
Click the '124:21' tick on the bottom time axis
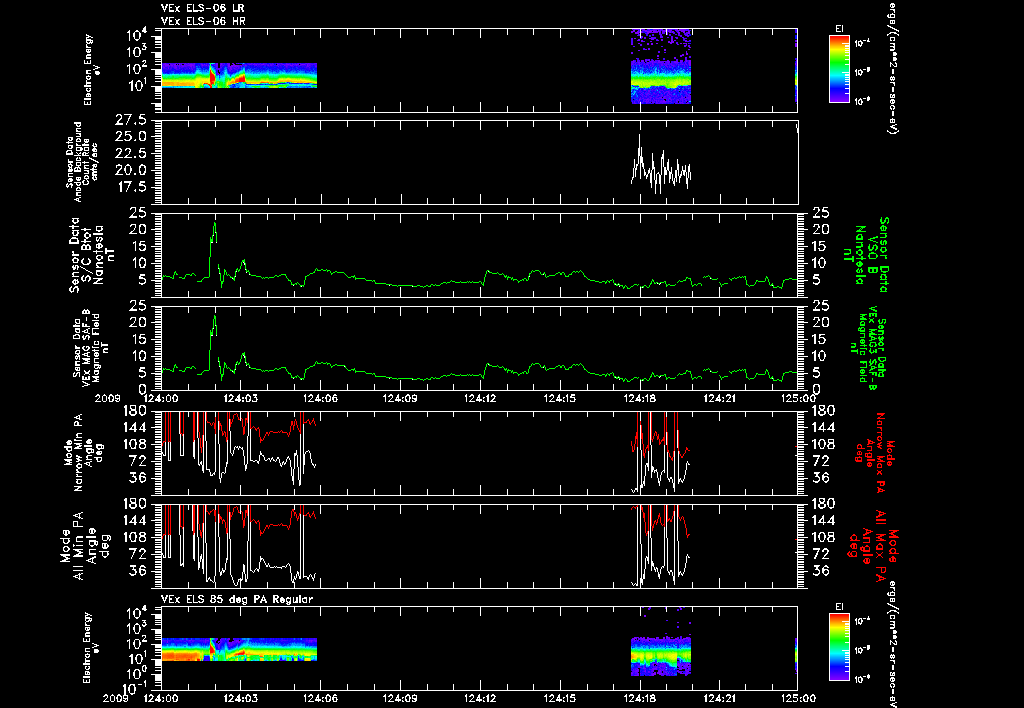point(719,698)
